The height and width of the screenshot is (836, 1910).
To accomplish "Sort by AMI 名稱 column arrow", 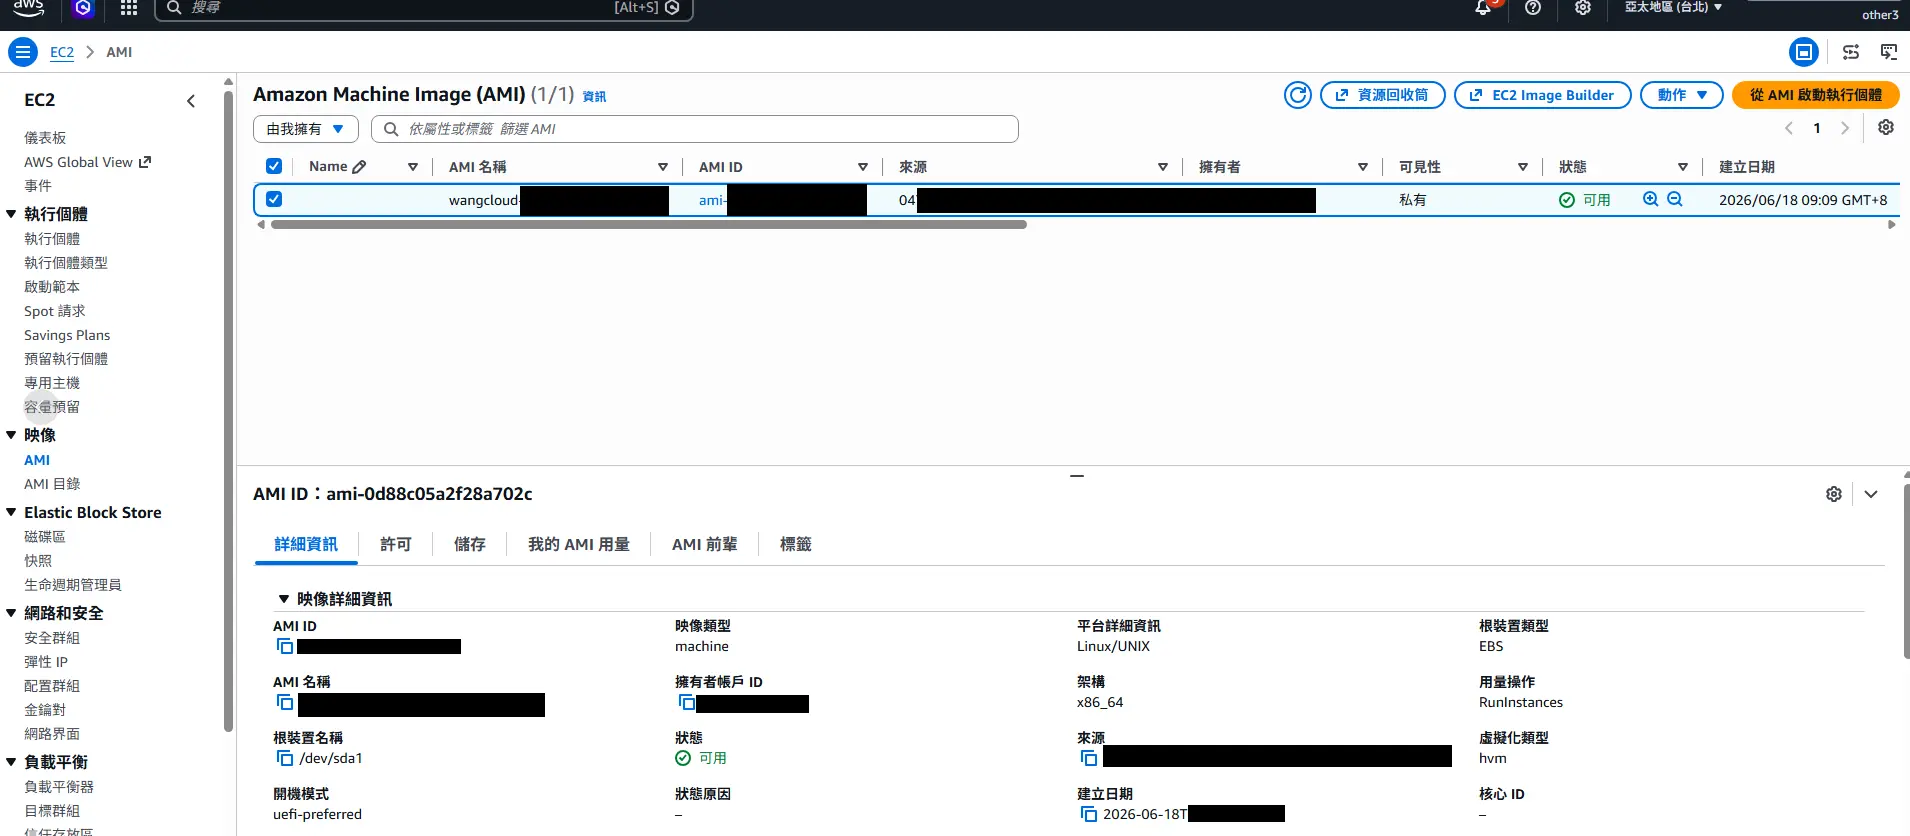I will [x=662, y=167].
